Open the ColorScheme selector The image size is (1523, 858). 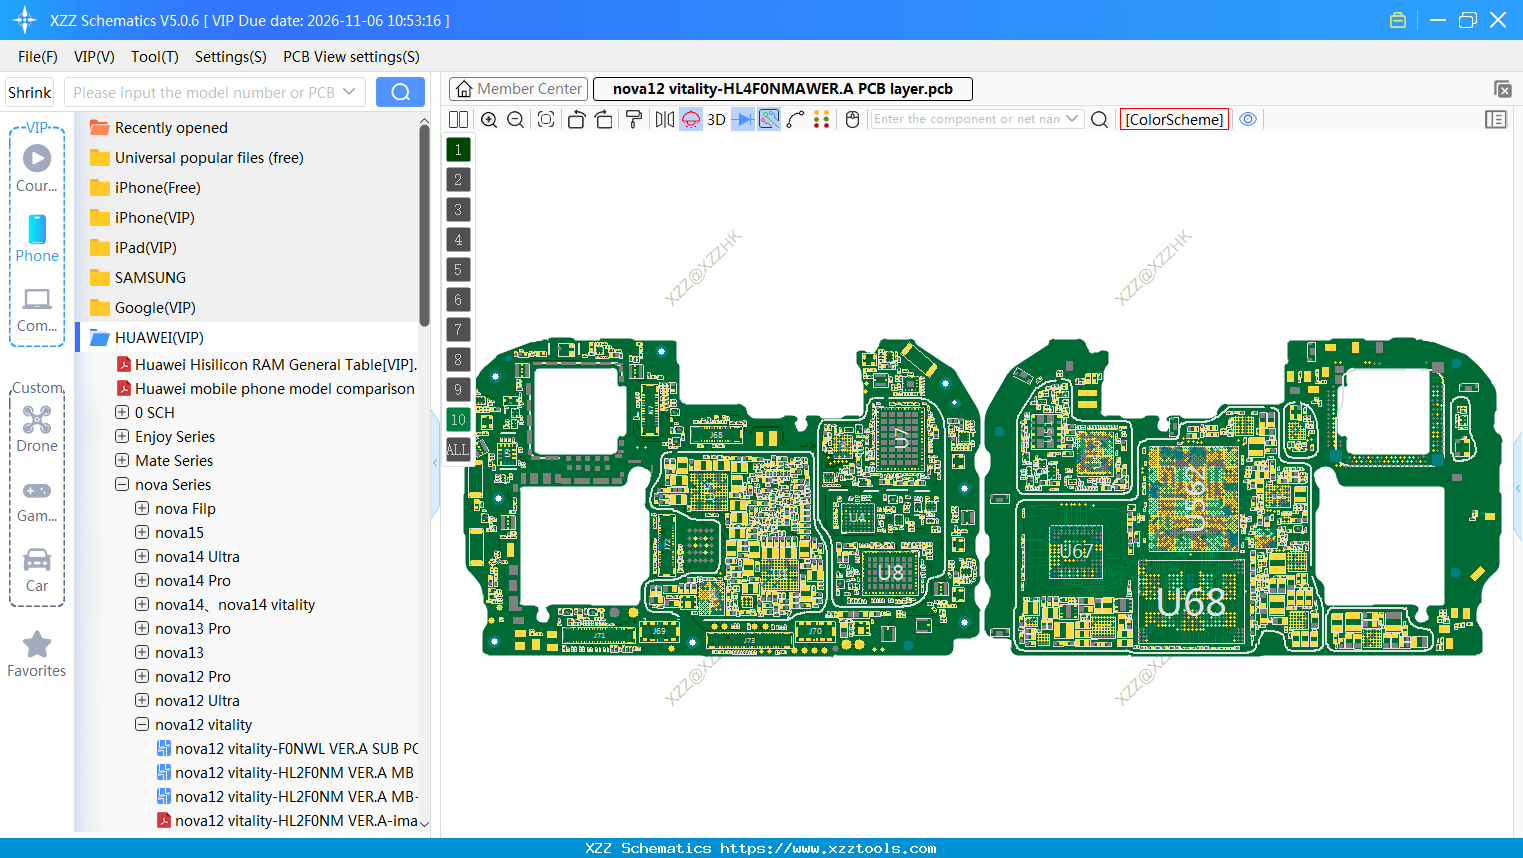tap(1174, 119)
